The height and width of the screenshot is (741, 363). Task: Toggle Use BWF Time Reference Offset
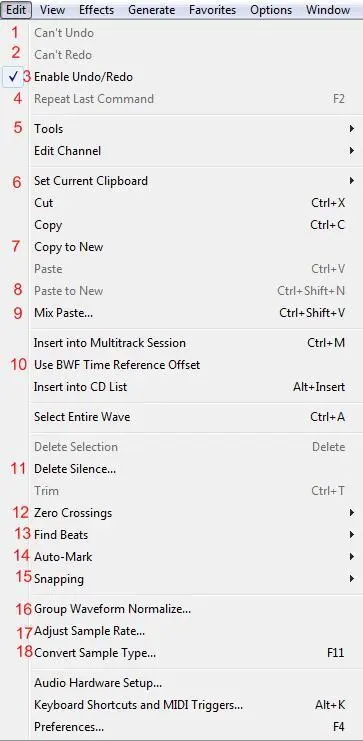194,365
